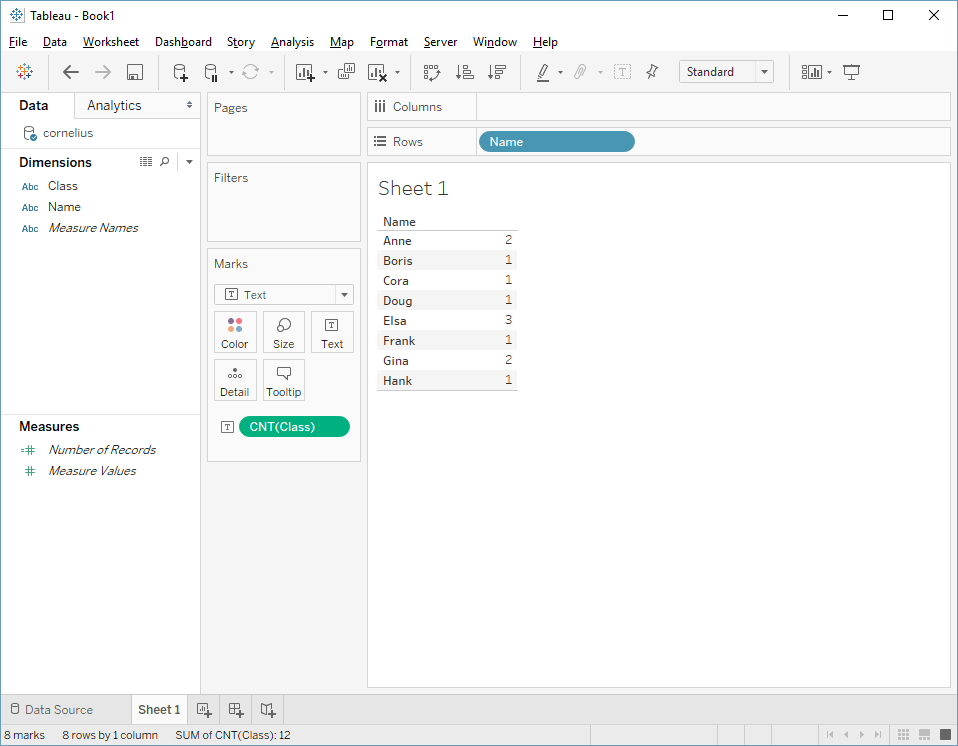Sort descending icon
The width and height of the screenshot is (958, 746).
(x=496, y=72)
